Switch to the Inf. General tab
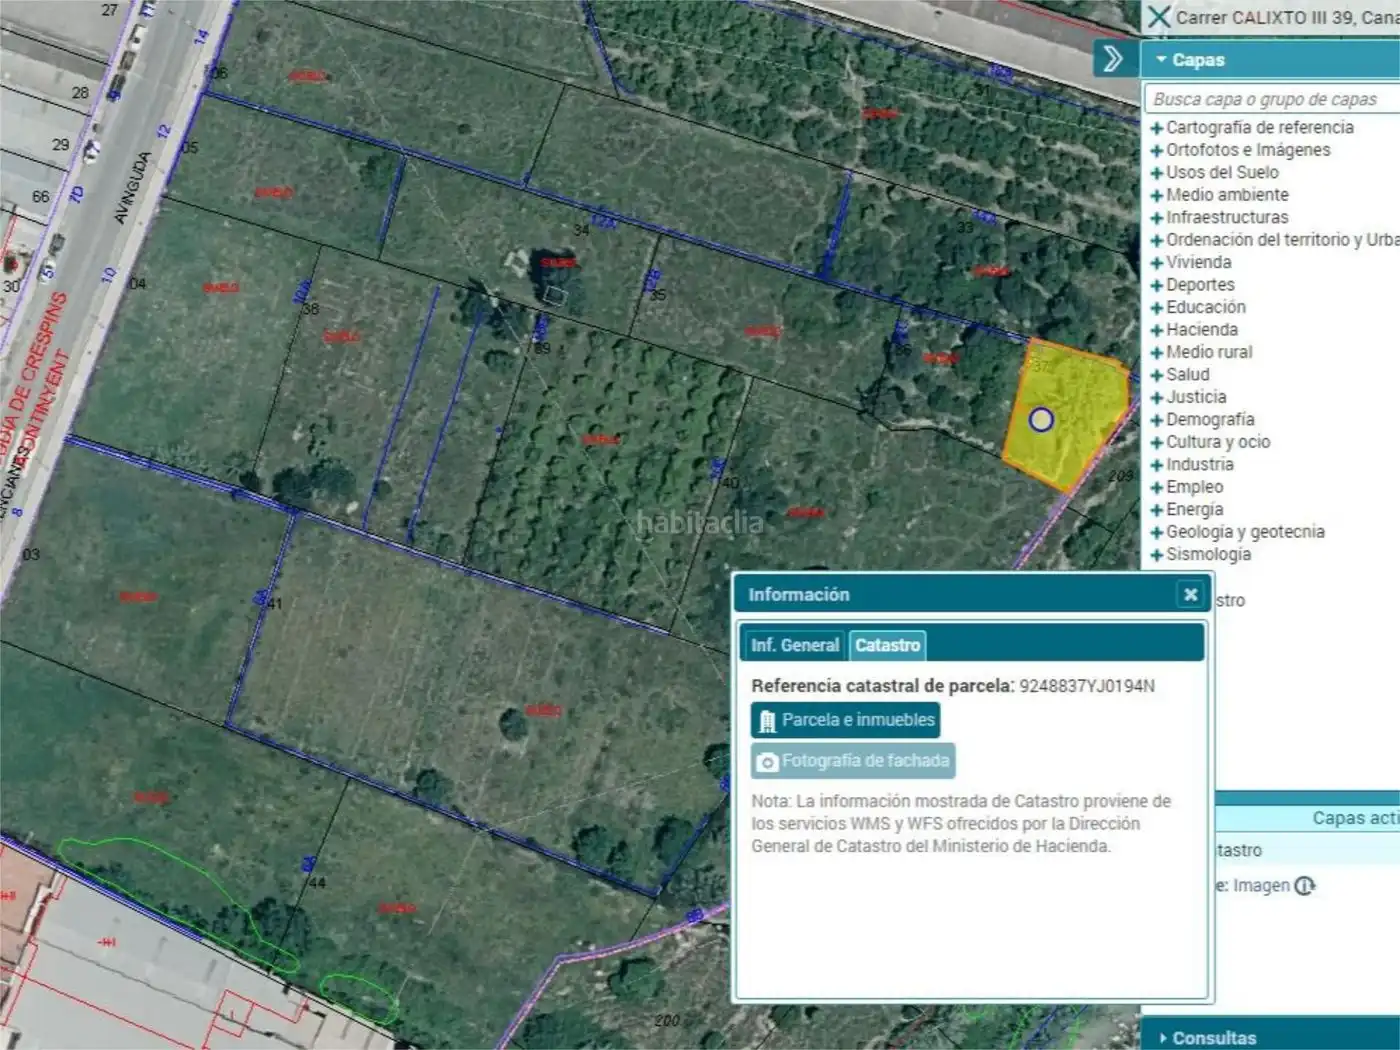Screen dimensions: 1400x1050 tap(795, 646)
